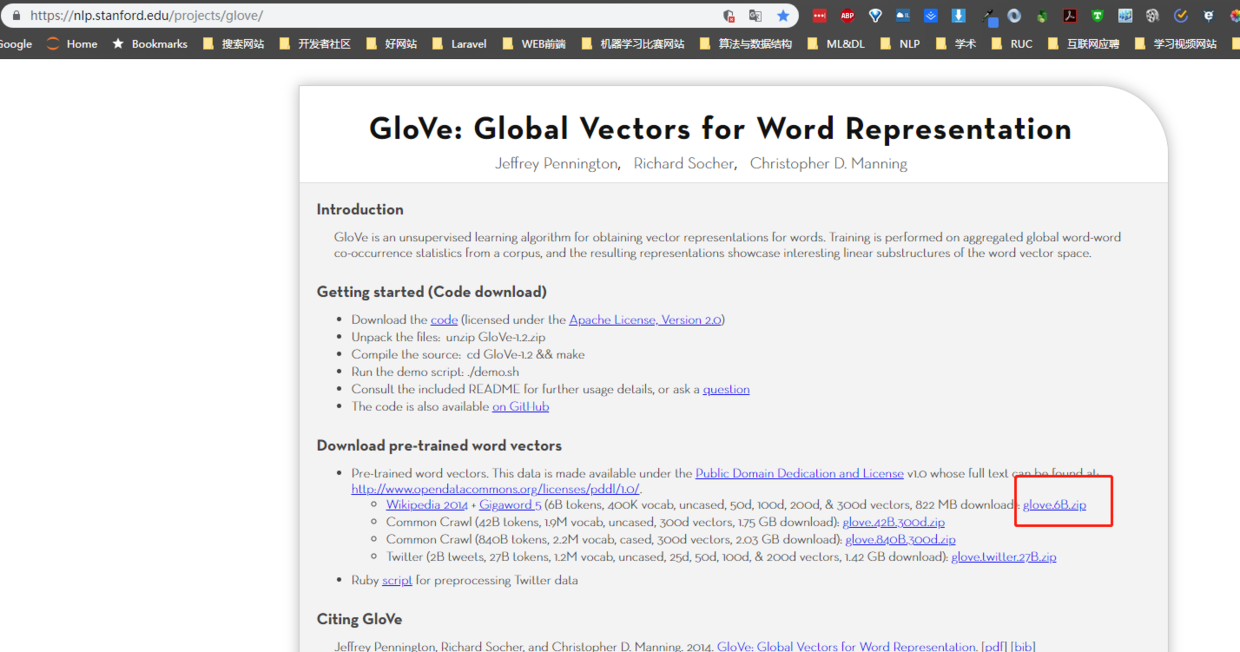Open the Adobe Acrobat PDF extension

click(x=1069, y=16)
